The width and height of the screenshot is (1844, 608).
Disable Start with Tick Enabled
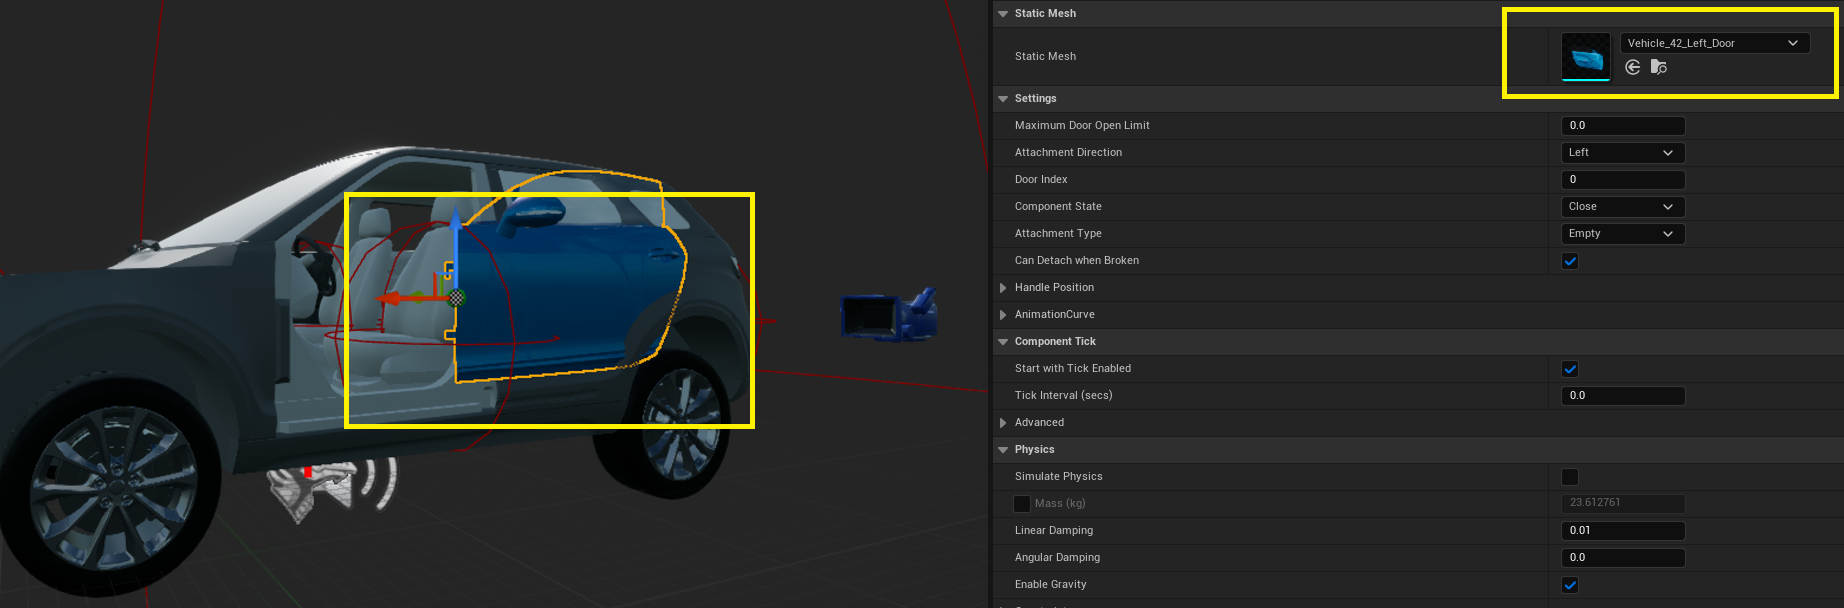point(1570,369)
